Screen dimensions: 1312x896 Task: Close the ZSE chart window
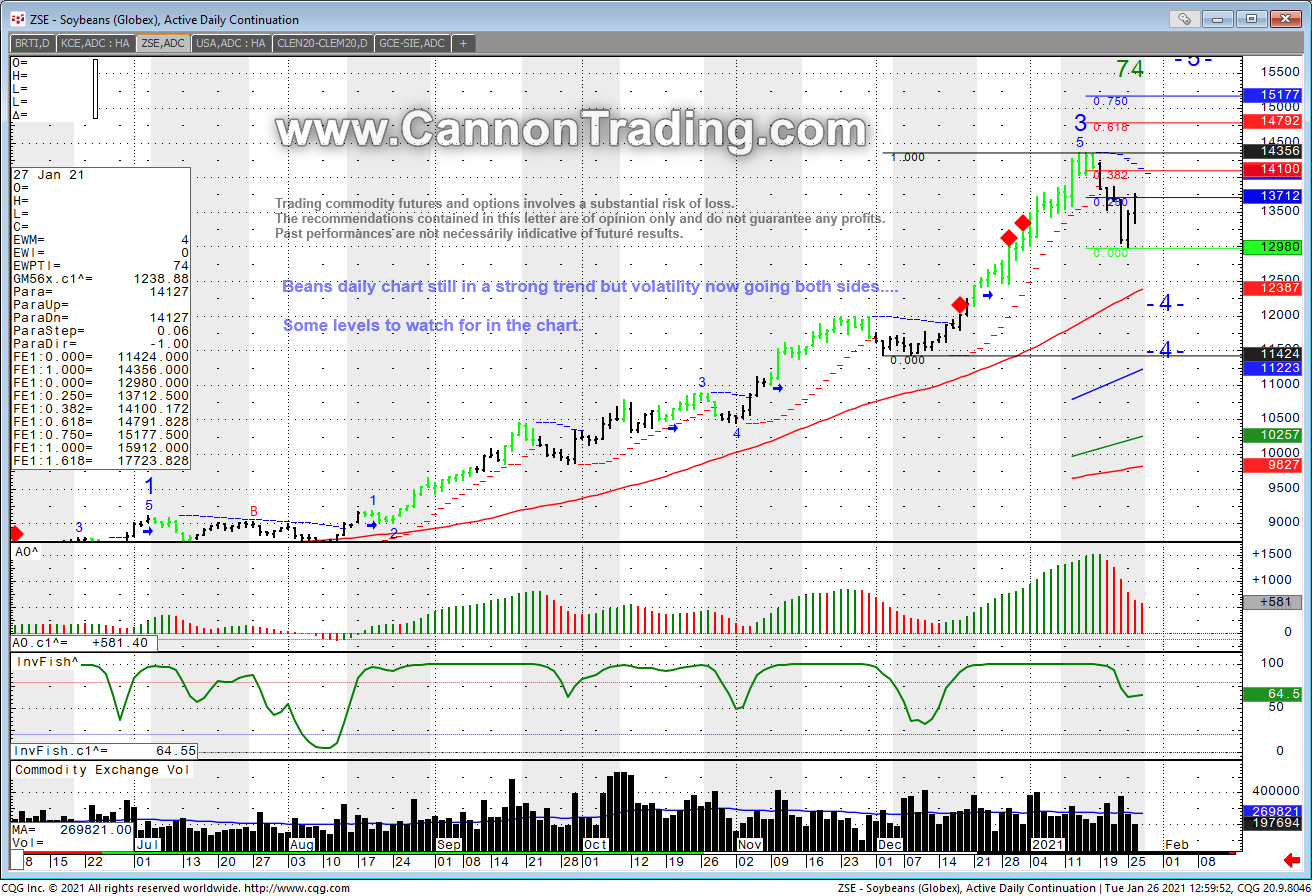[x=1283, y=18]
